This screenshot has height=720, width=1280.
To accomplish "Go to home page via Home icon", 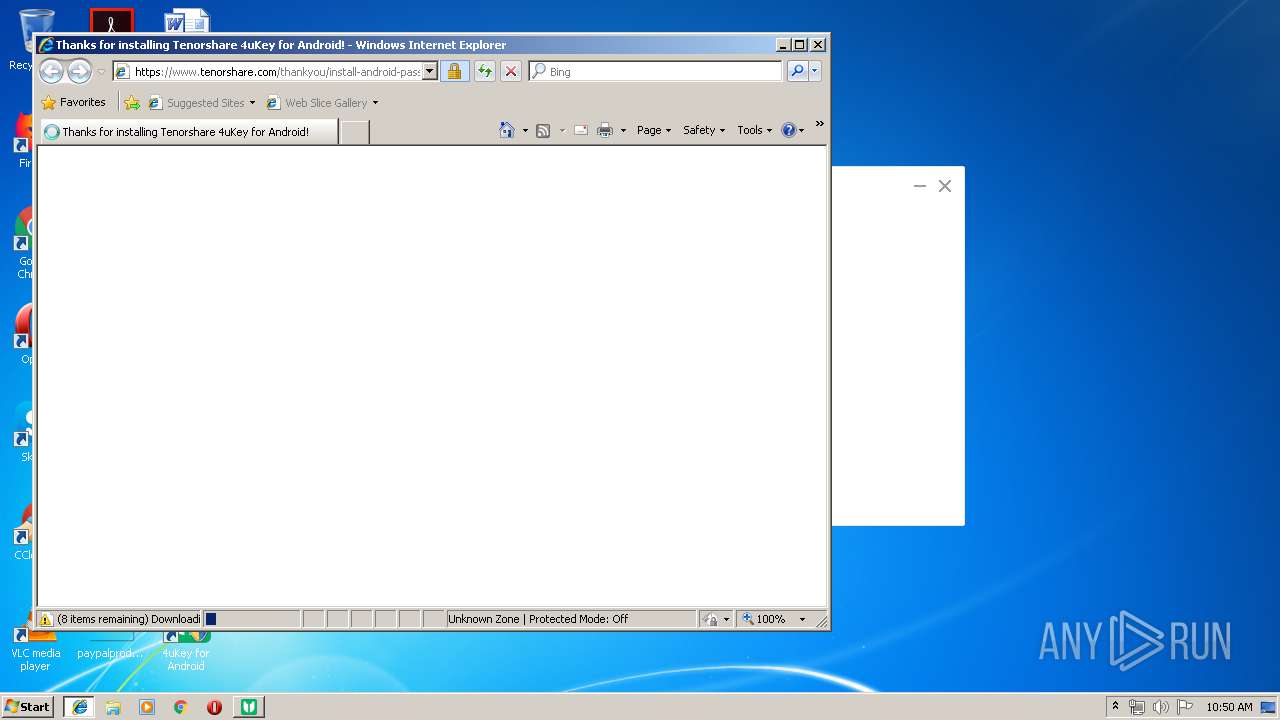I will tap(507, 130).
